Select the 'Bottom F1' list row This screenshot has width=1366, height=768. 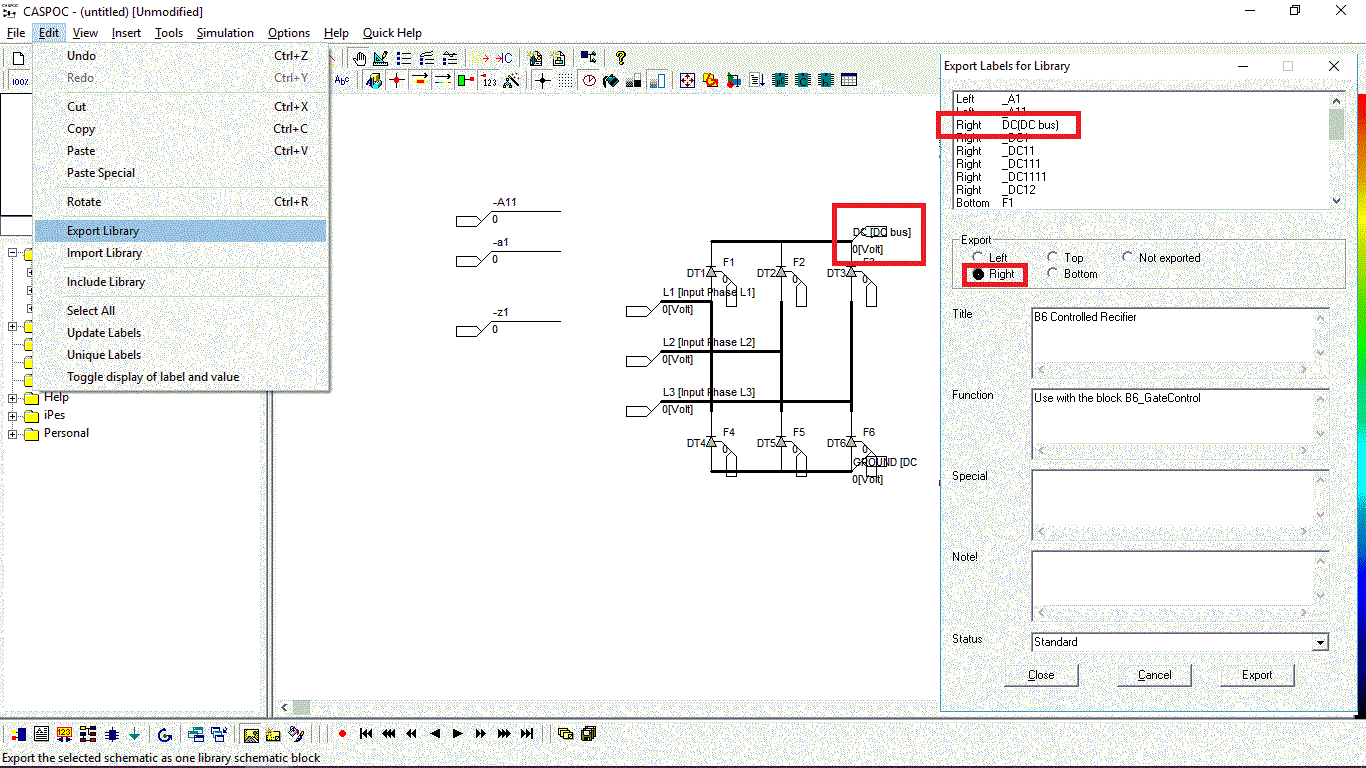[1141, 203]
